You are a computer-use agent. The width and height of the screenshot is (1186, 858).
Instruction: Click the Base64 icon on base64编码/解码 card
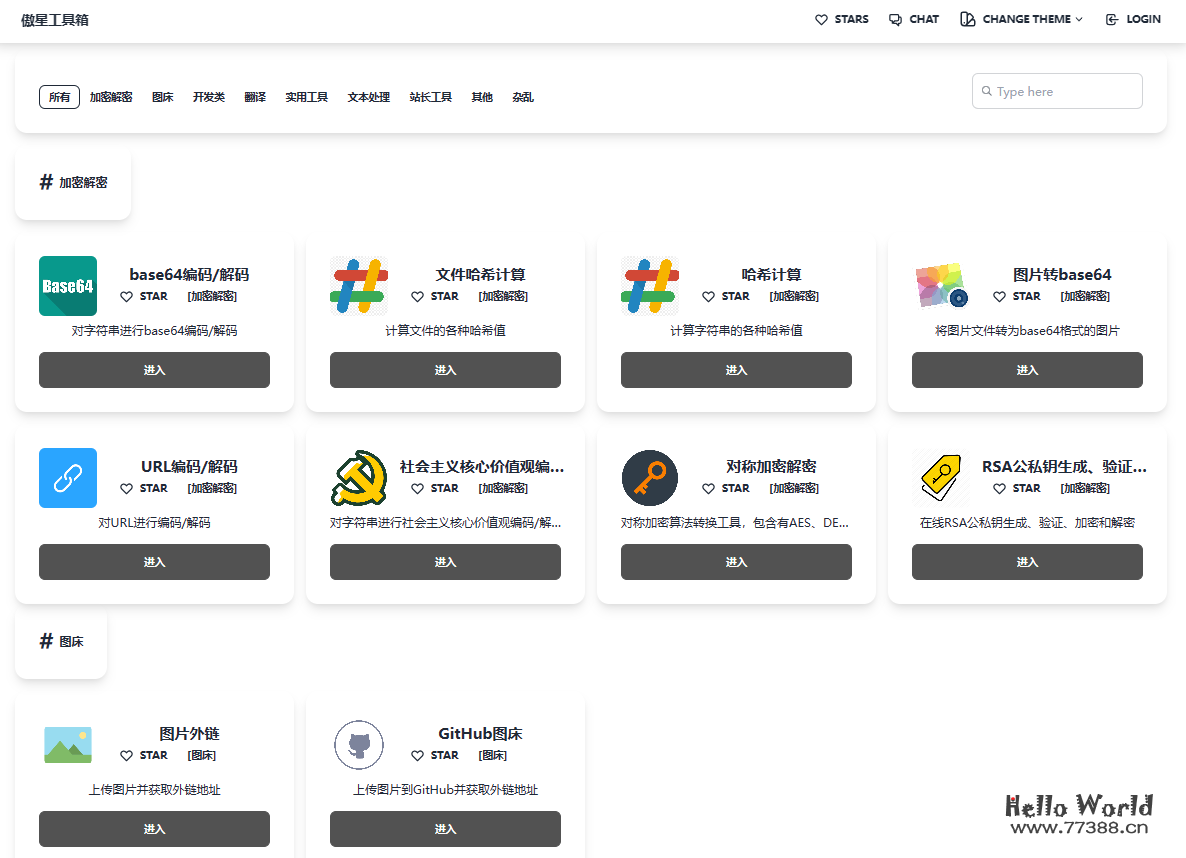click(67, 285)
